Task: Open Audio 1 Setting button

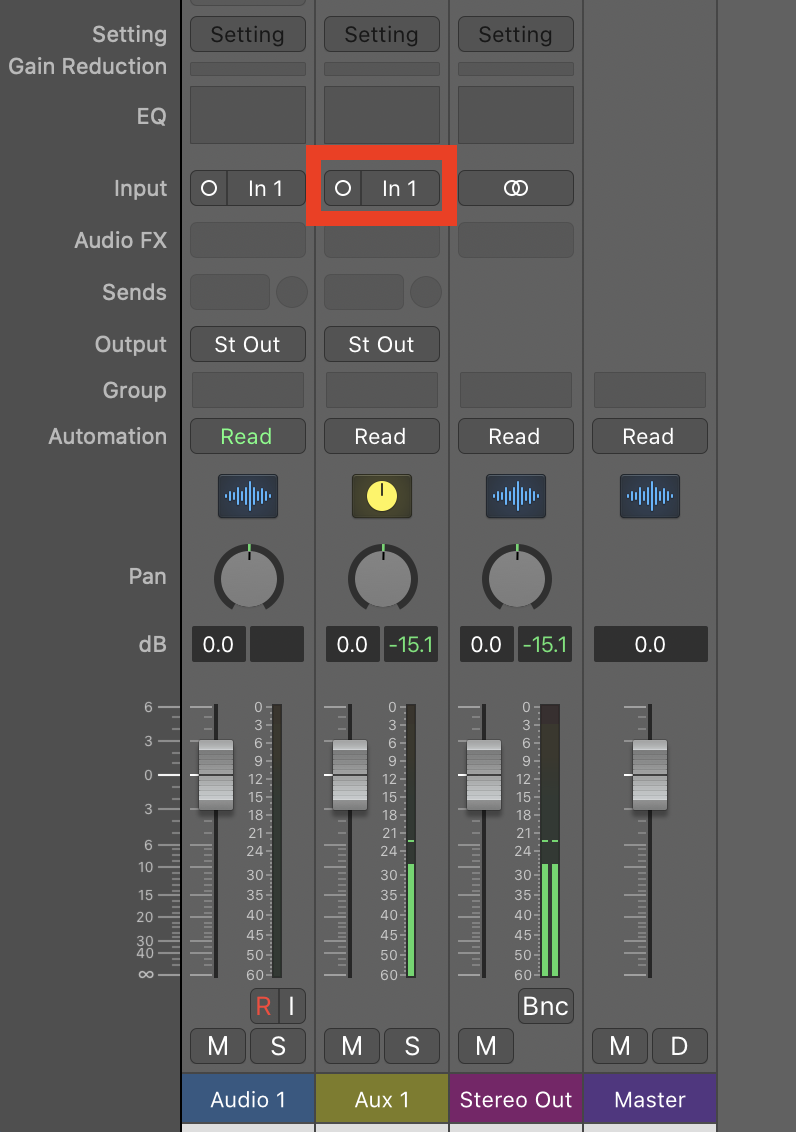Action: tap(248, 34)
